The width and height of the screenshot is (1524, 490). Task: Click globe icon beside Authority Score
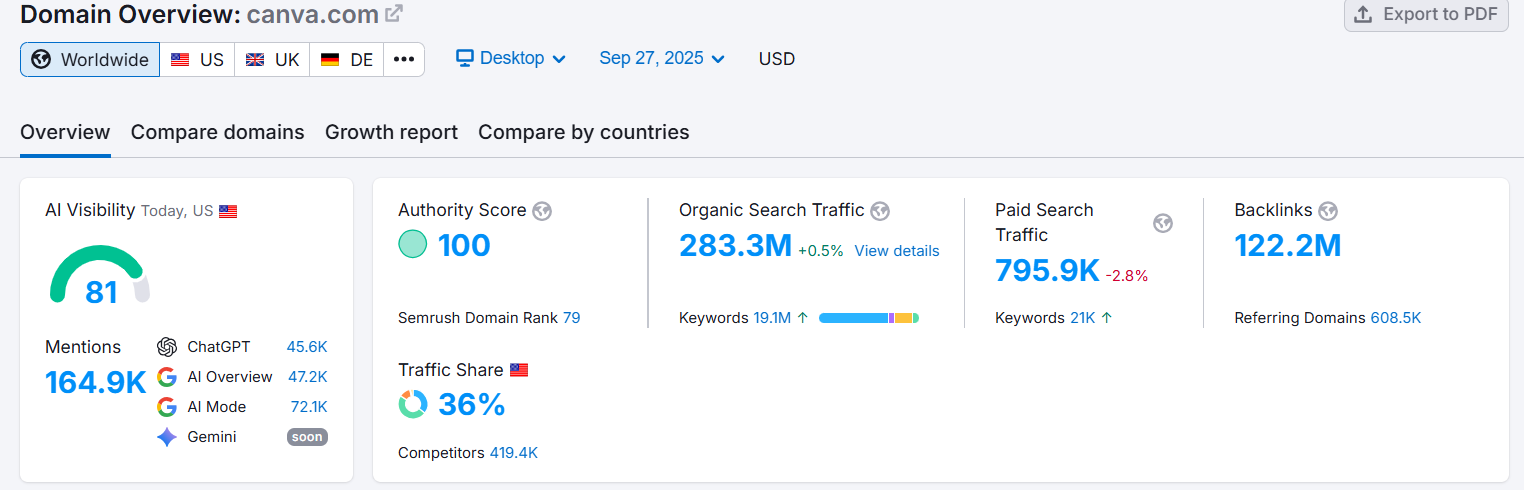(x=542, y=211)
